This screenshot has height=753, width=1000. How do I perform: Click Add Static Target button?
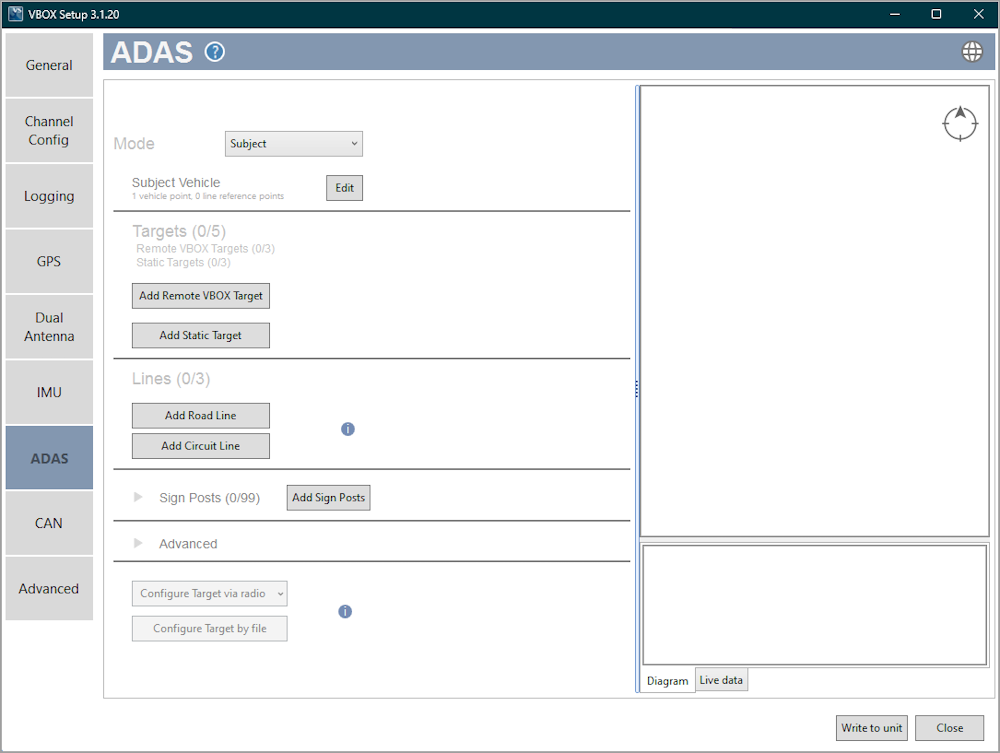click(201, 335)
